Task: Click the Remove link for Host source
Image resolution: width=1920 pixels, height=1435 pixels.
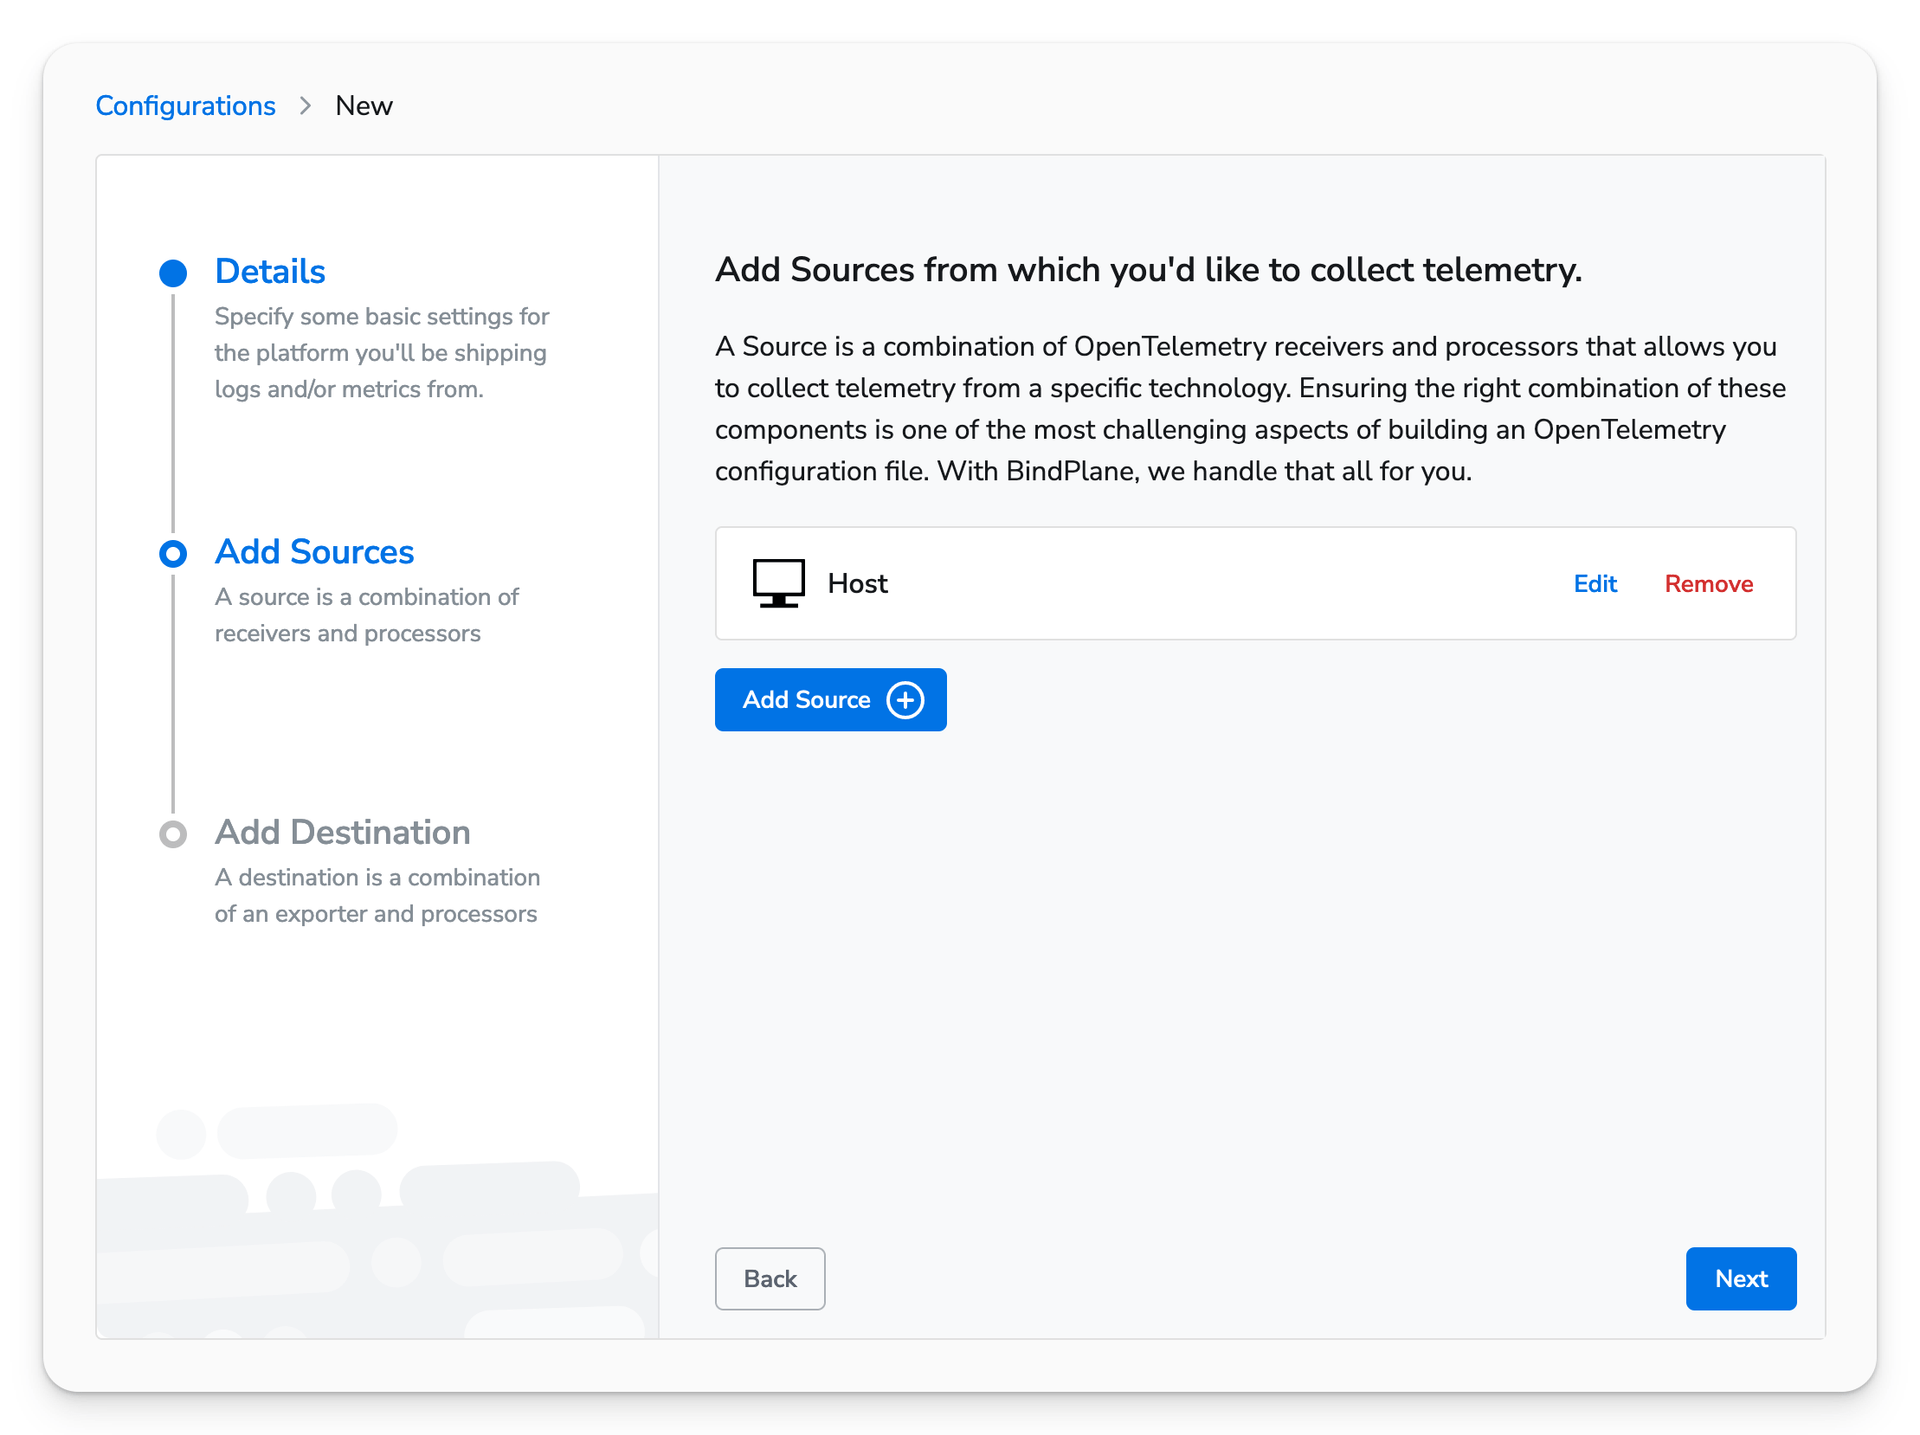Action: [x=1708, y=583]
